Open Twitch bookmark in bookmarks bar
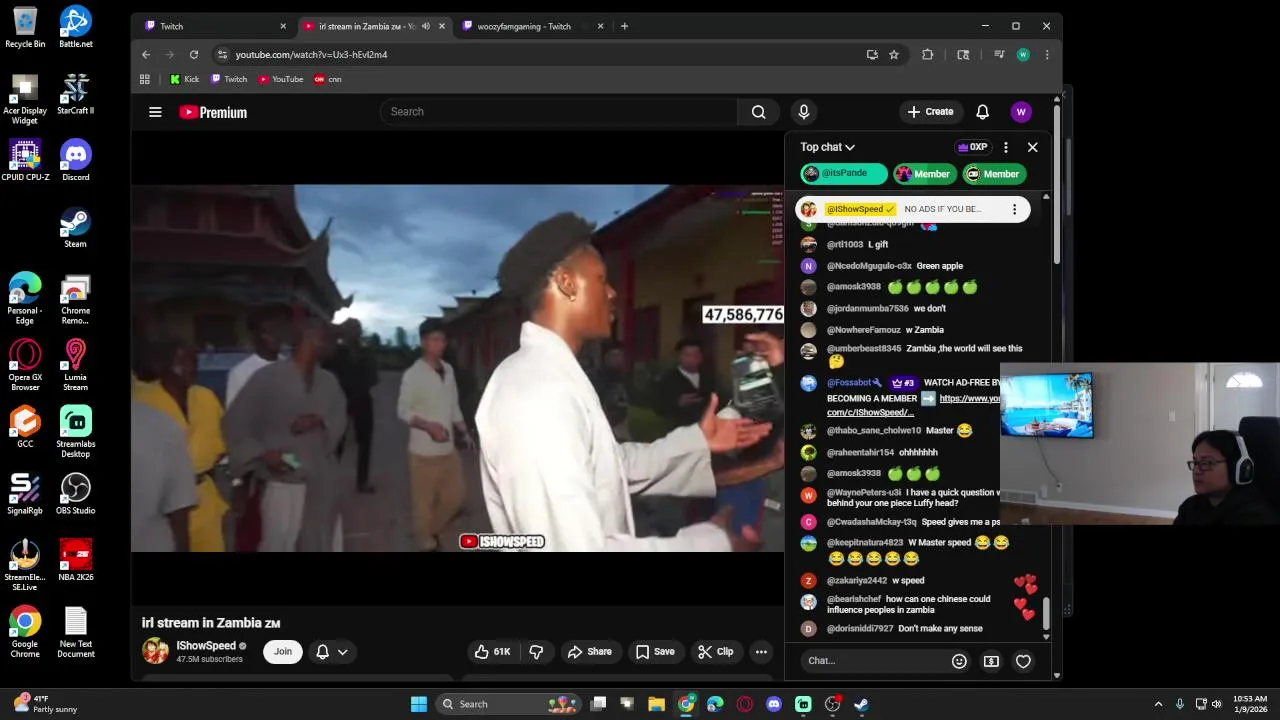The height and width of the screenshot is (720, 1280). (229, 79)
